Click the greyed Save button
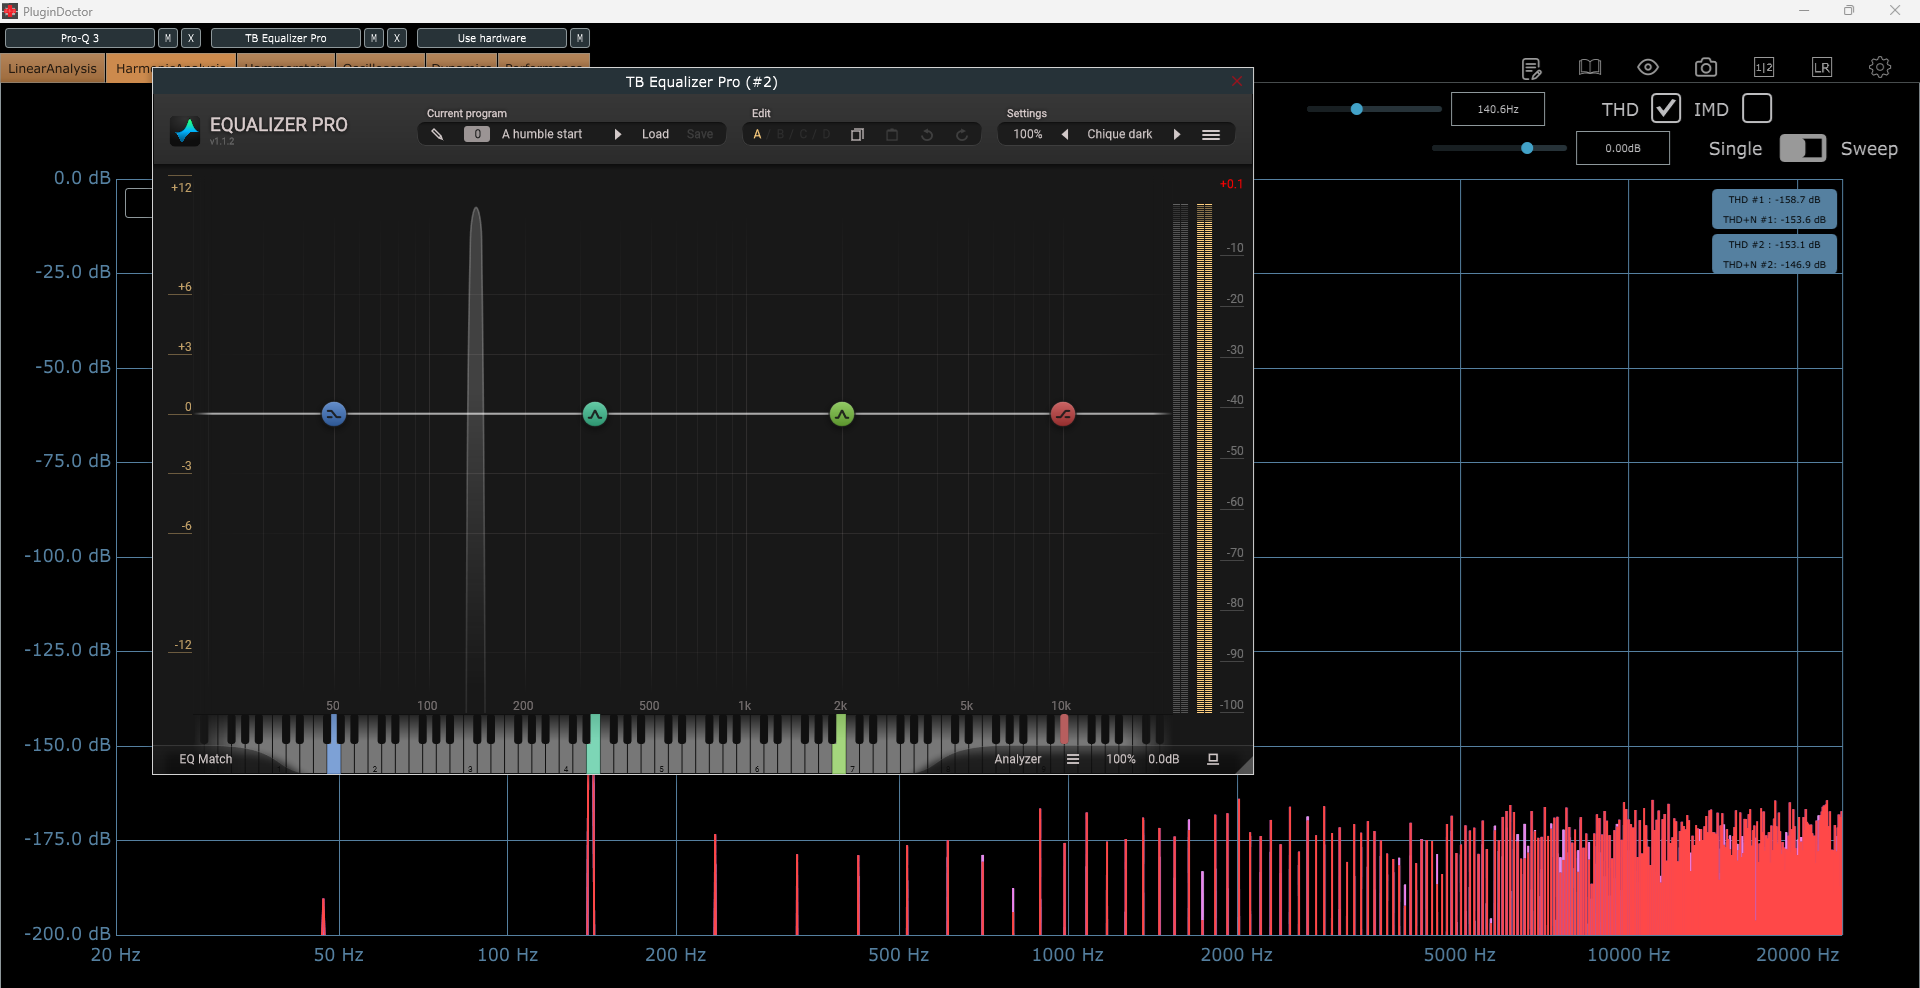Viewport: 1920px width, 988px height. 700,134
